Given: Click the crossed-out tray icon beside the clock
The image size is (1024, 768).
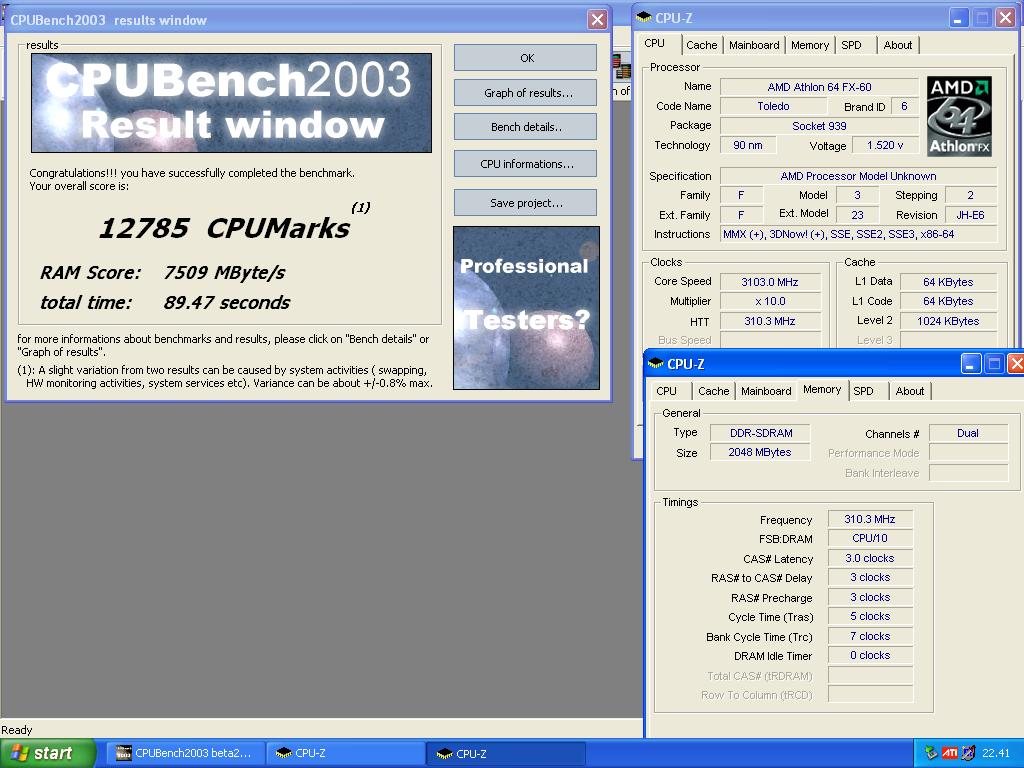Looking at the screenshot, I should [x=968, y=754].
